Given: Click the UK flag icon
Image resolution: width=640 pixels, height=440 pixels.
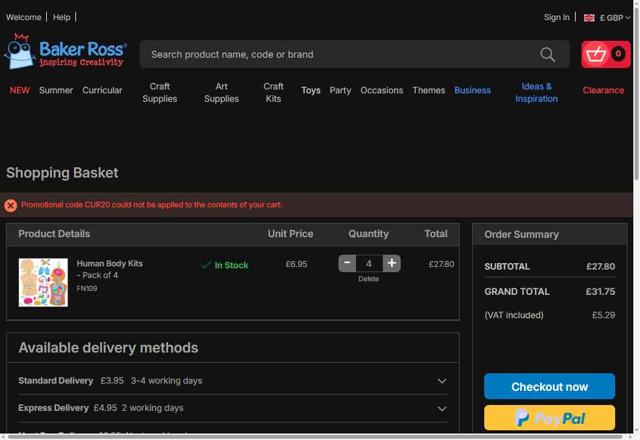Looking at the screenshot, I should (x=589, y=18).
